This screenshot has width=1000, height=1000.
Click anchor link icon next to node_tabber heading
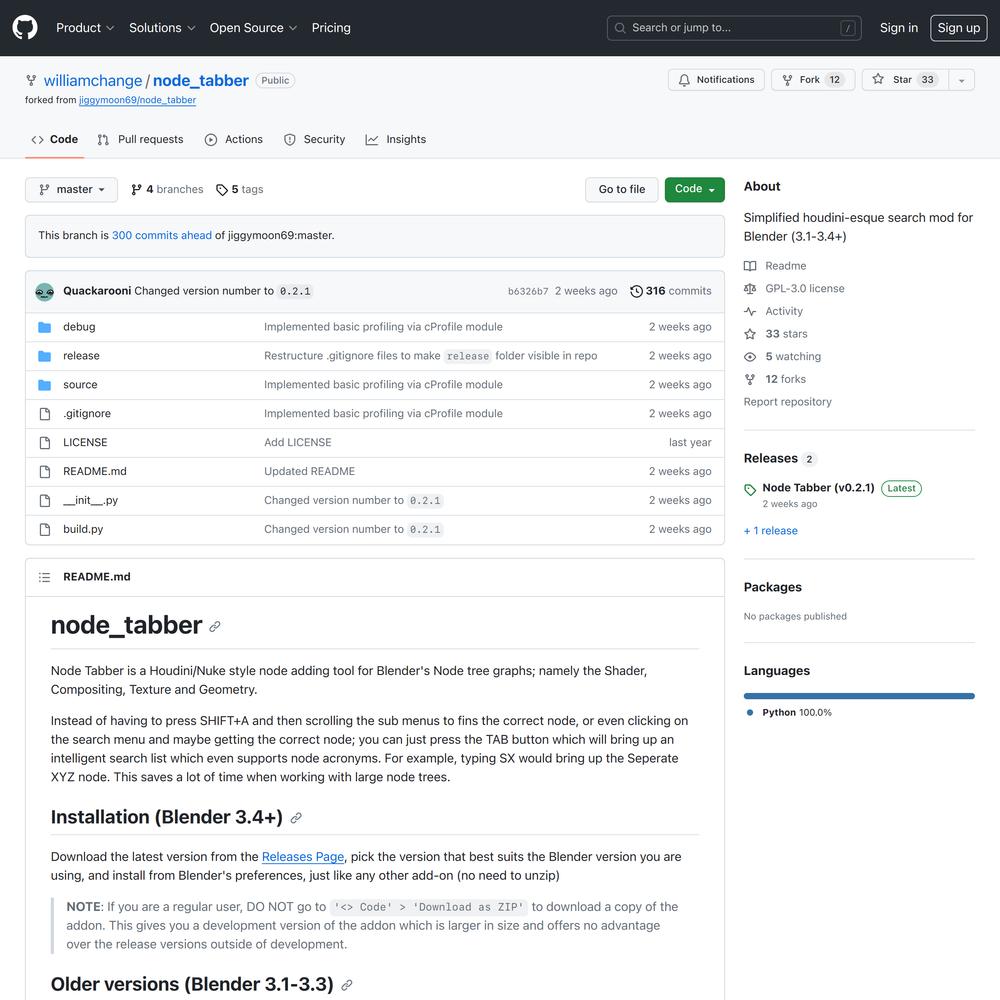(x=215, y=626)
